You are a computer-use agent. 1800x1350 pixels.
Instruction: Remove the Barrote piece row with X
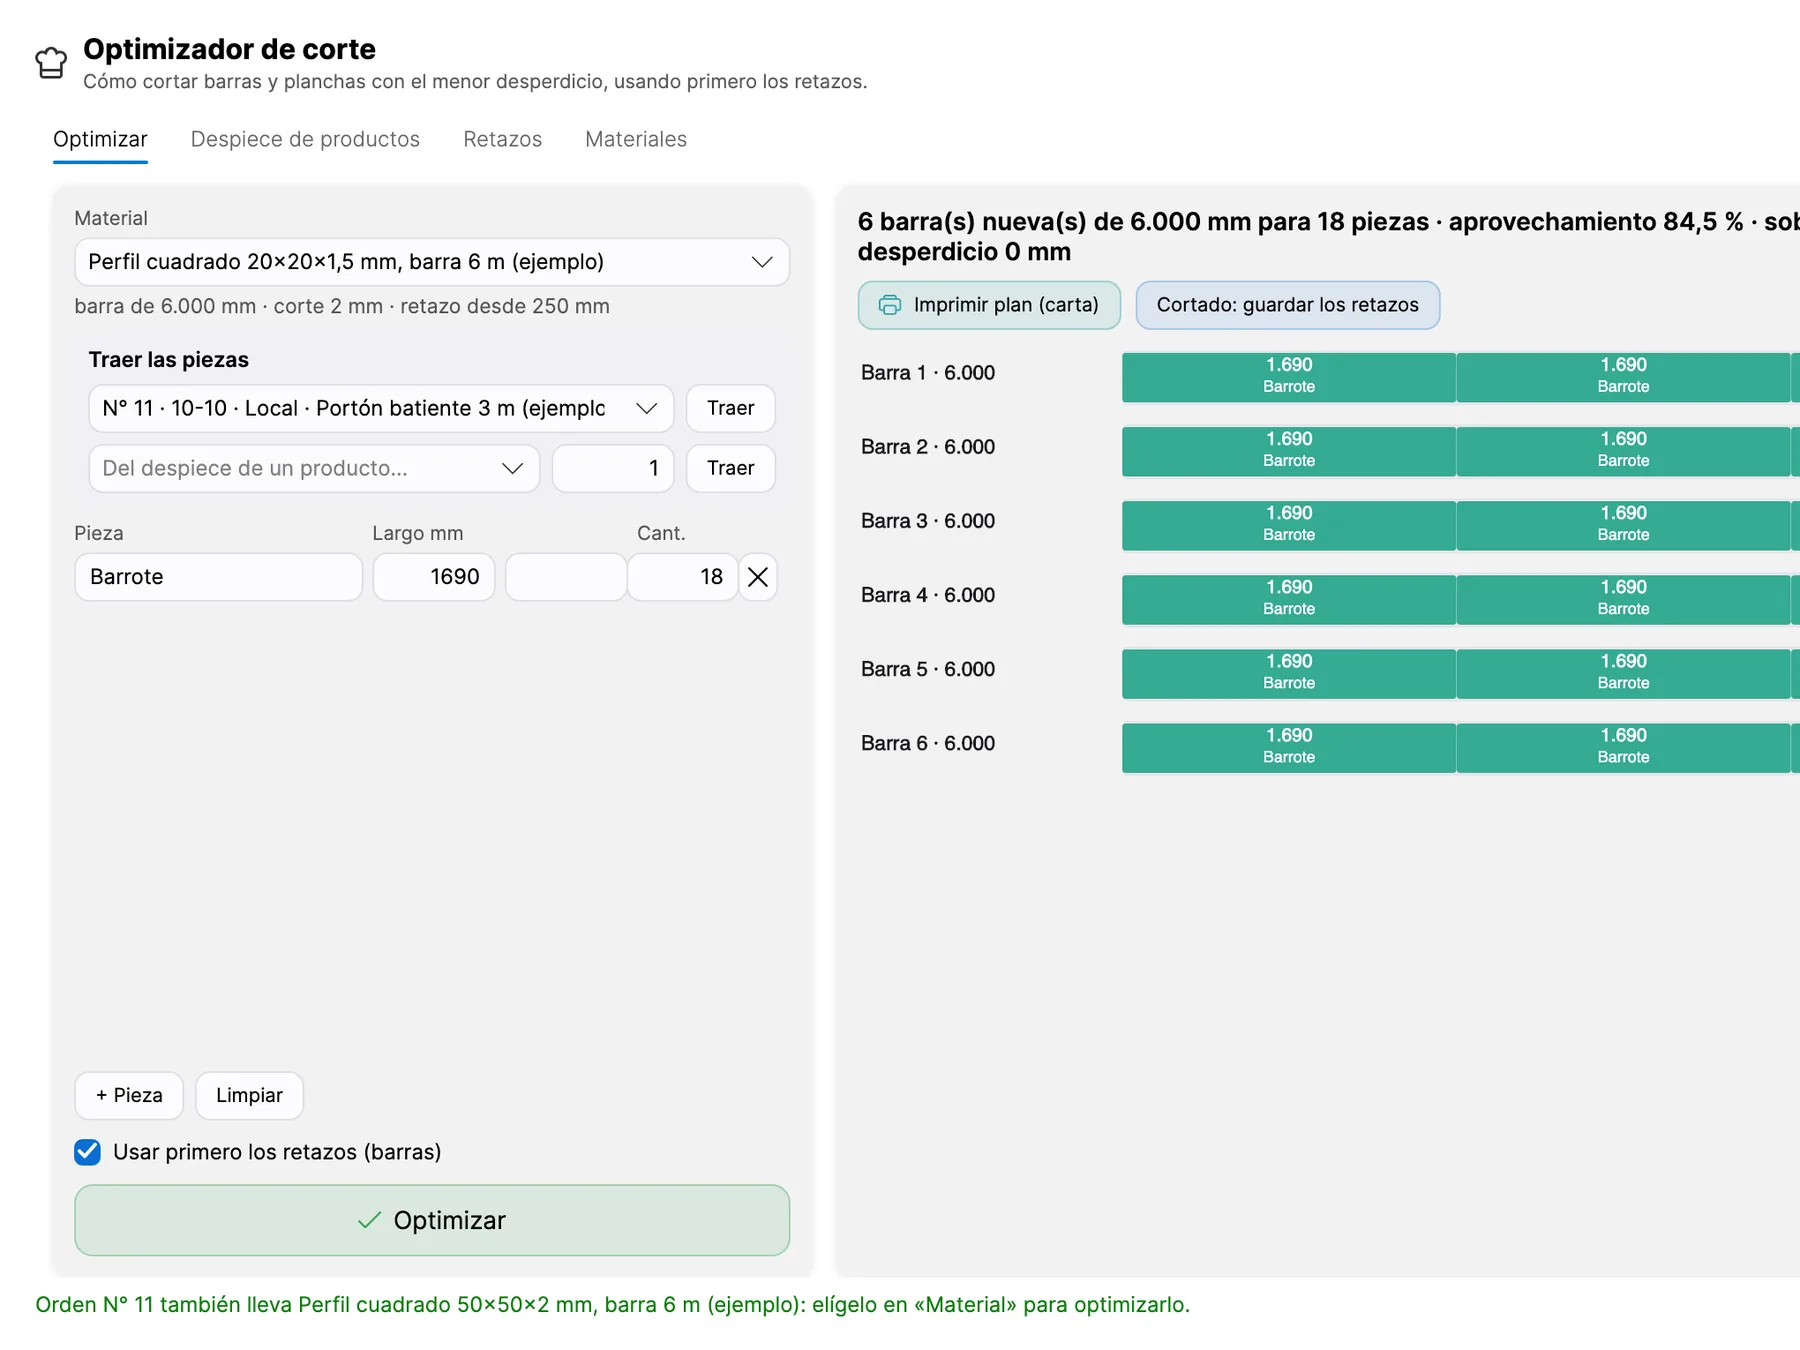pos(758,577)
